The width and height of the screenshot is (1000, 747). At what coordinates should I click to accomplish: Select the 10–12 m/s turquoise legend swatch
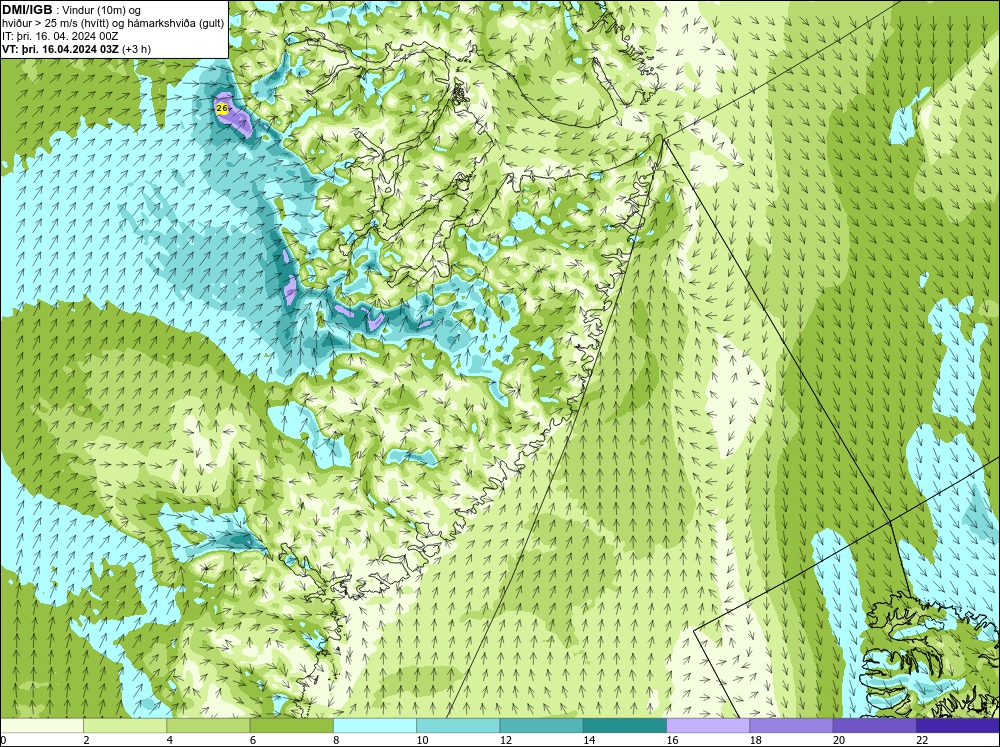(458, 726)
